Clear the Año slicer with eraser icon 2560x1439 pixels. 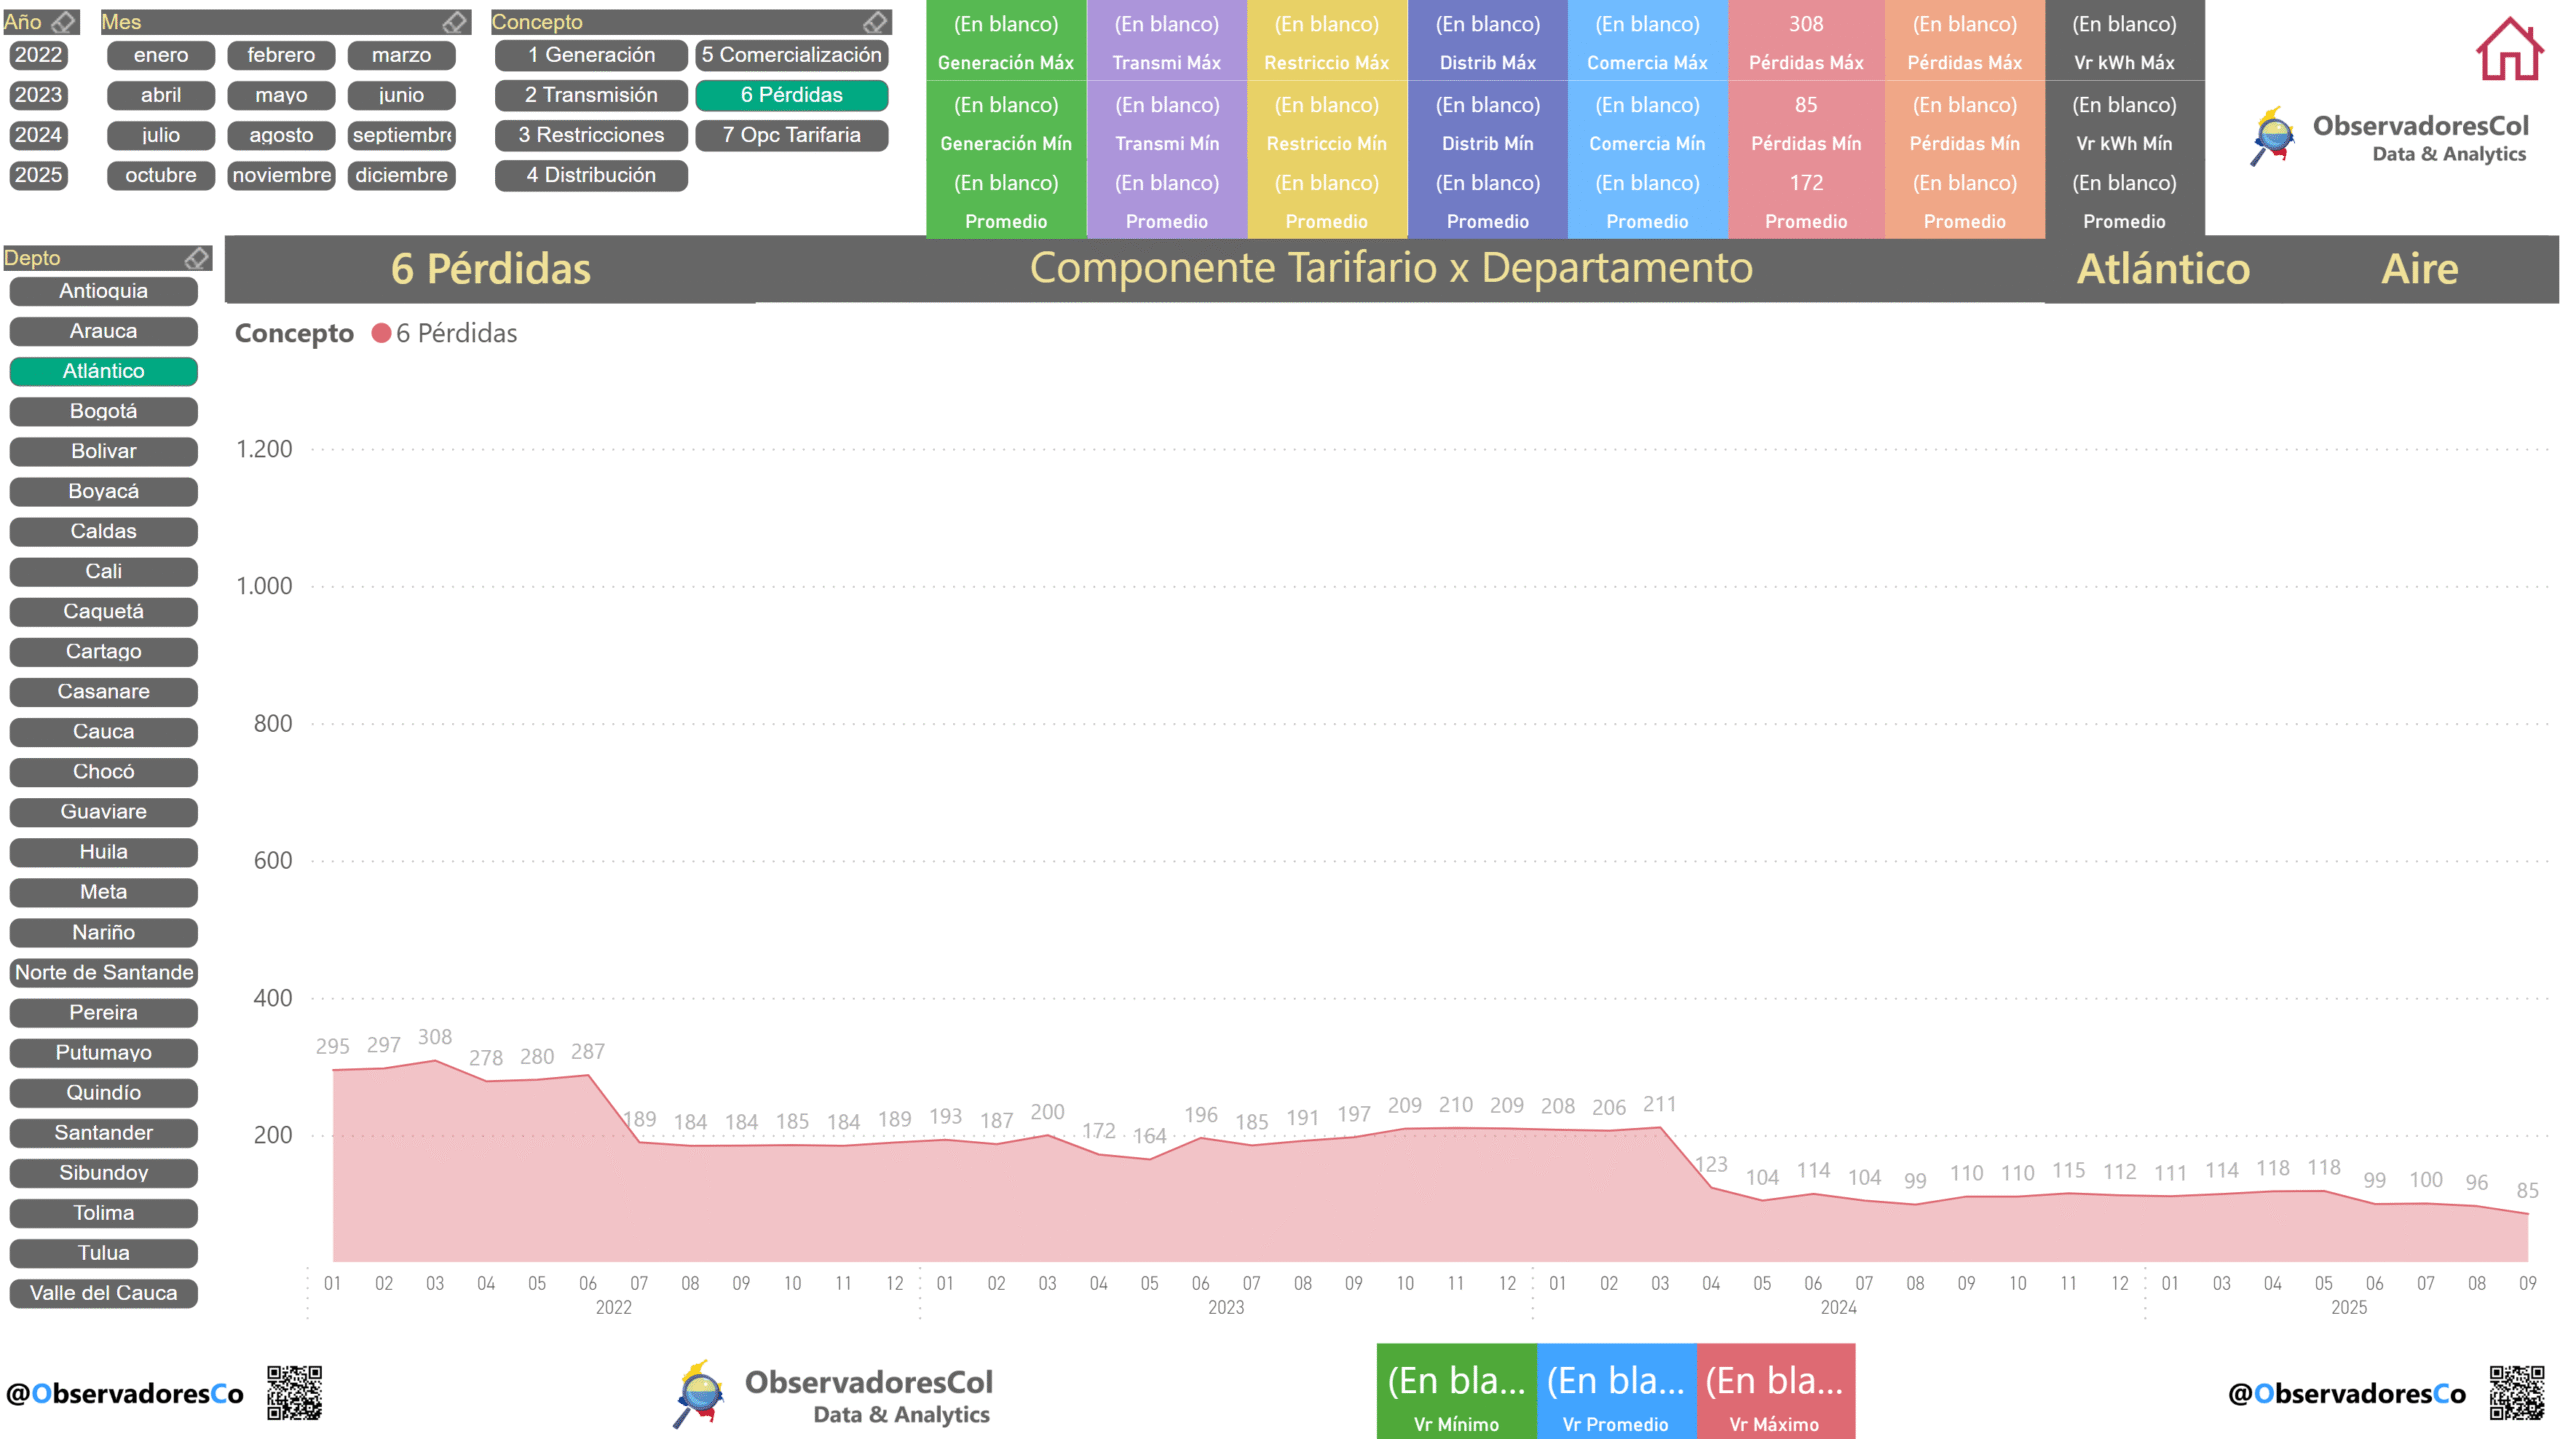(63, 22)
